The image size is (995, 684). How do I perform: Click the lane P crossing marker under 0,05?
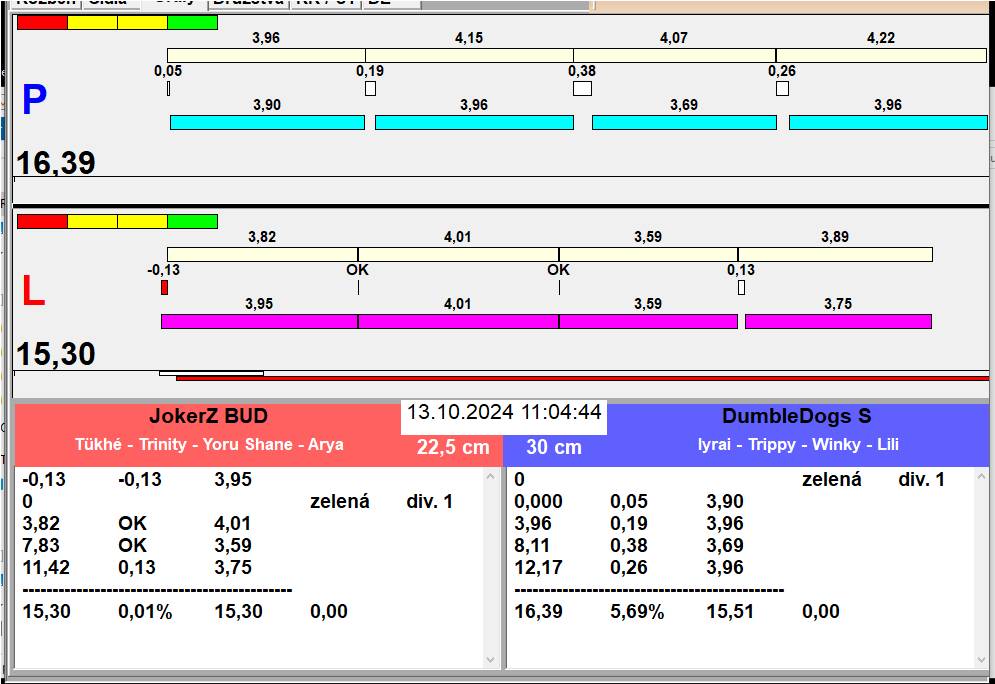click(x=168, y=88)
